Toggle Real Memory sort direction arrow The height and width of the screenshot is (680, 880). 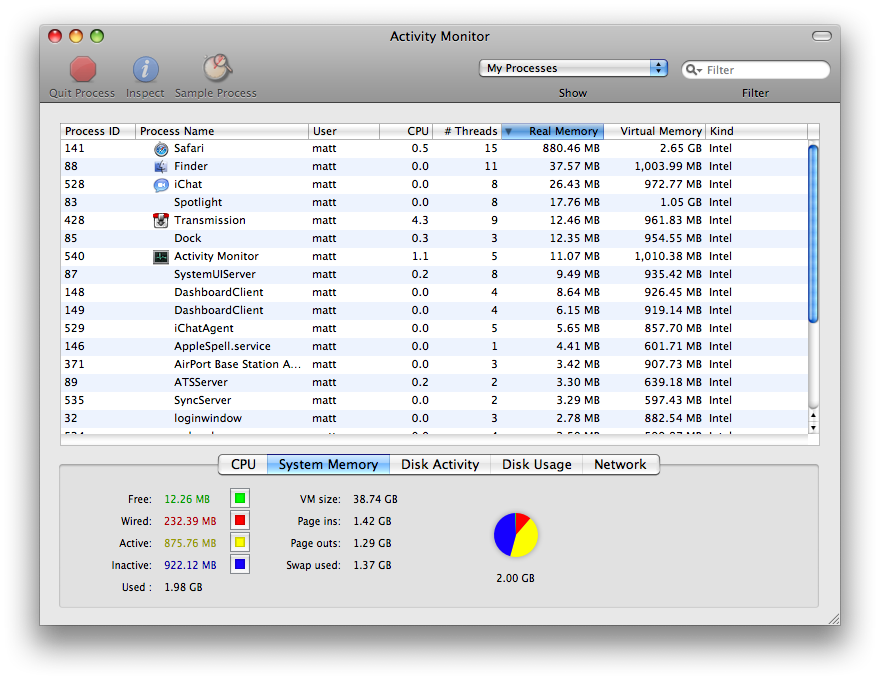508,131
